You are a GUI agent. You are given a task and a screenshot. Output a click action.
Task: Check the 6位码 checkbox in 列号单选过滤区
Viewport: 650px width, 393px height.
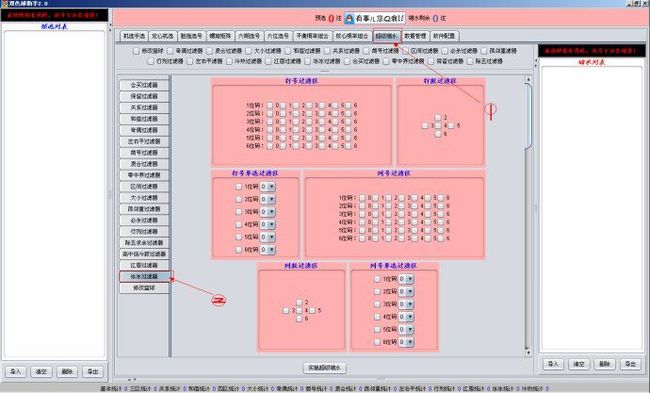[x=377, y=342]
